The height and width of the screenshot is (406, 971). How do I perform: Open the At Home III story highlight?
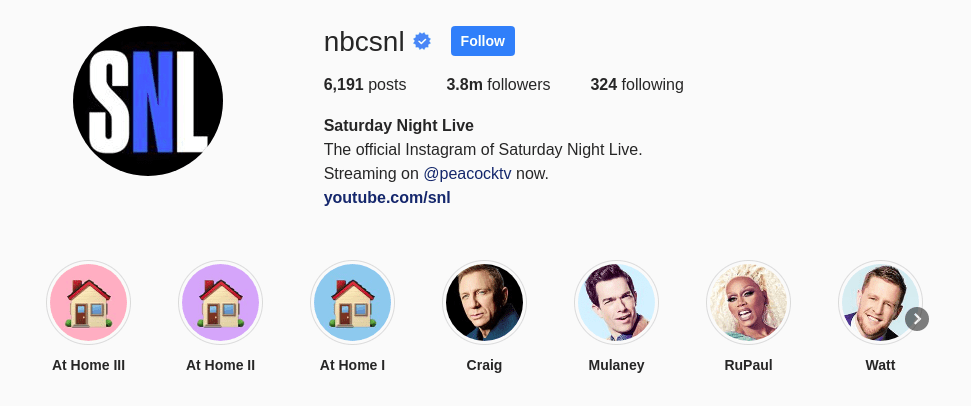coord(88,303)
